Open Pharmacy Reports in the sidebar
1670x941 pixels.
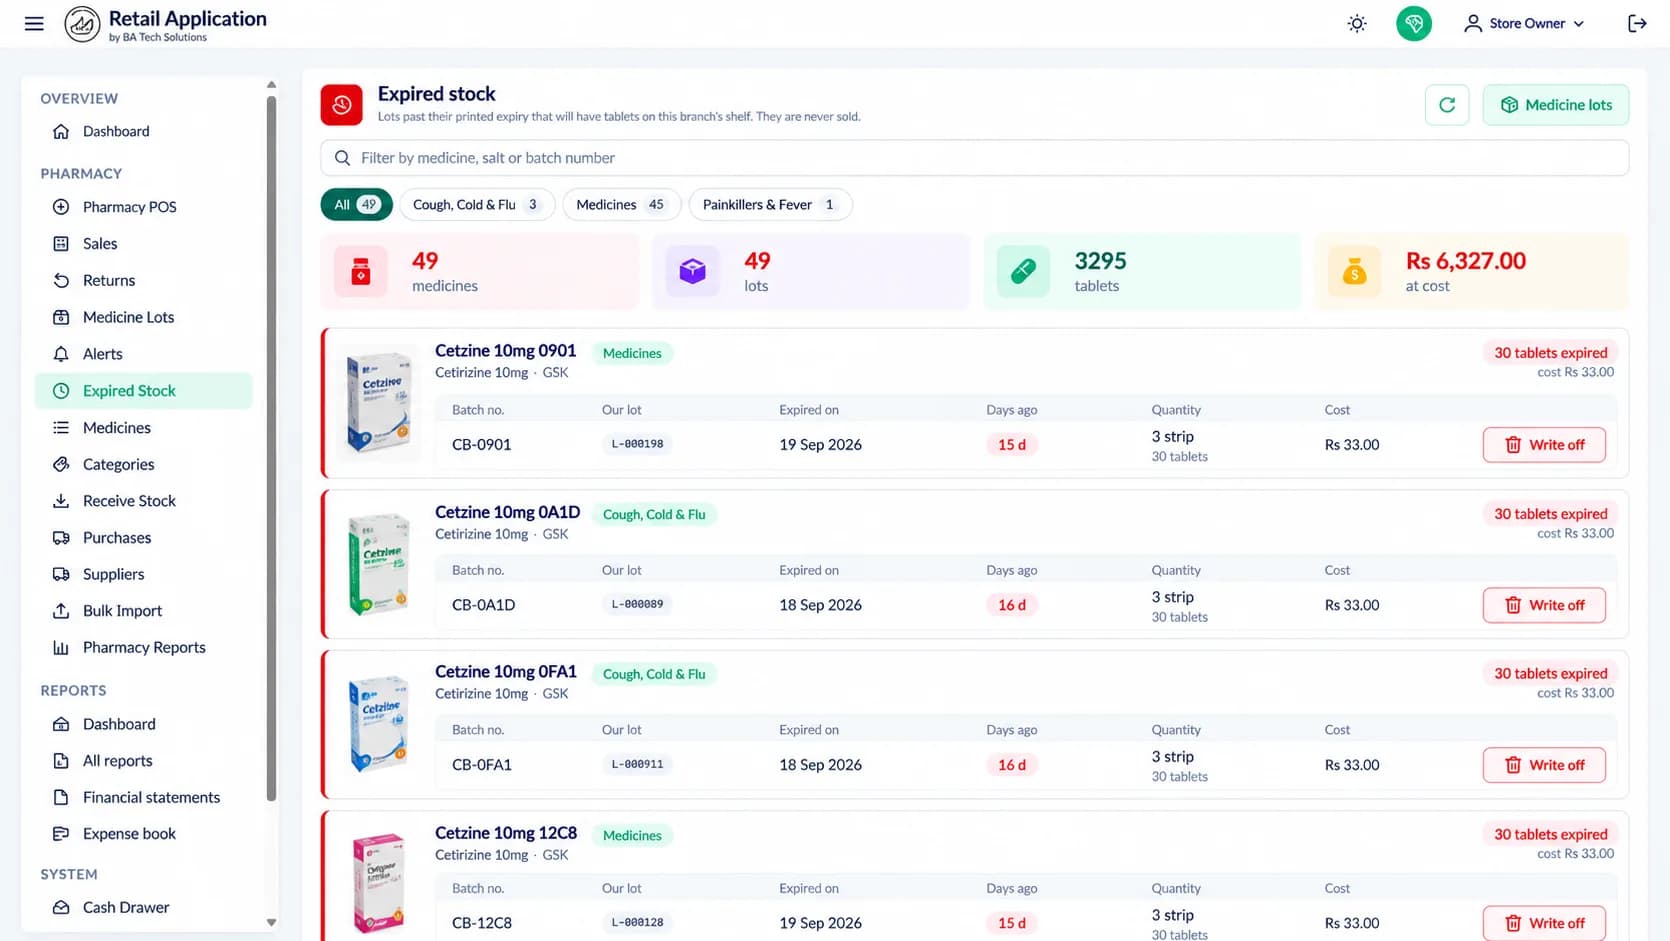point(143,648)
